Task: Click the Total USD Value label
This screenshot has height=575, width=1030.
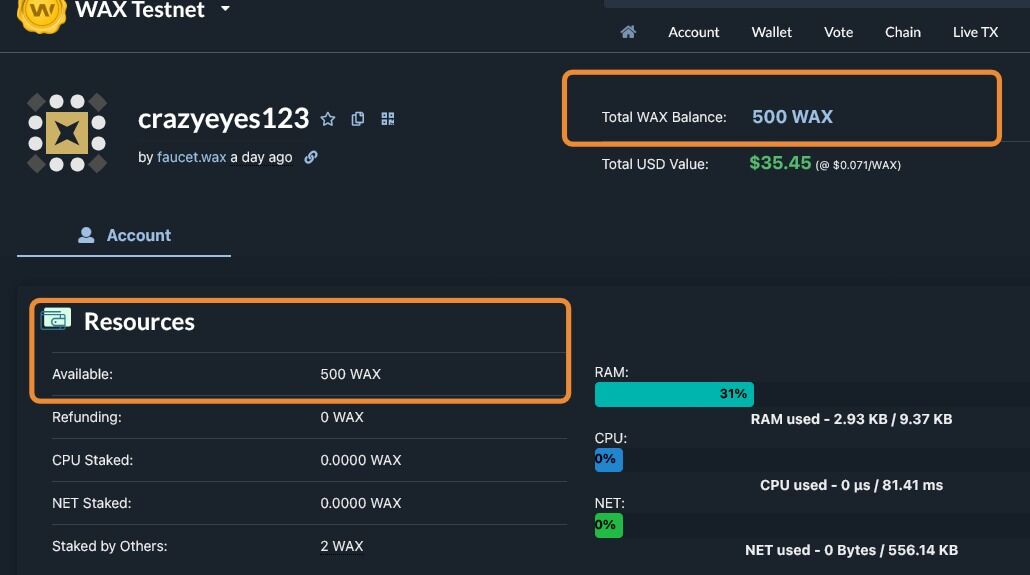Action: point(655,164)
